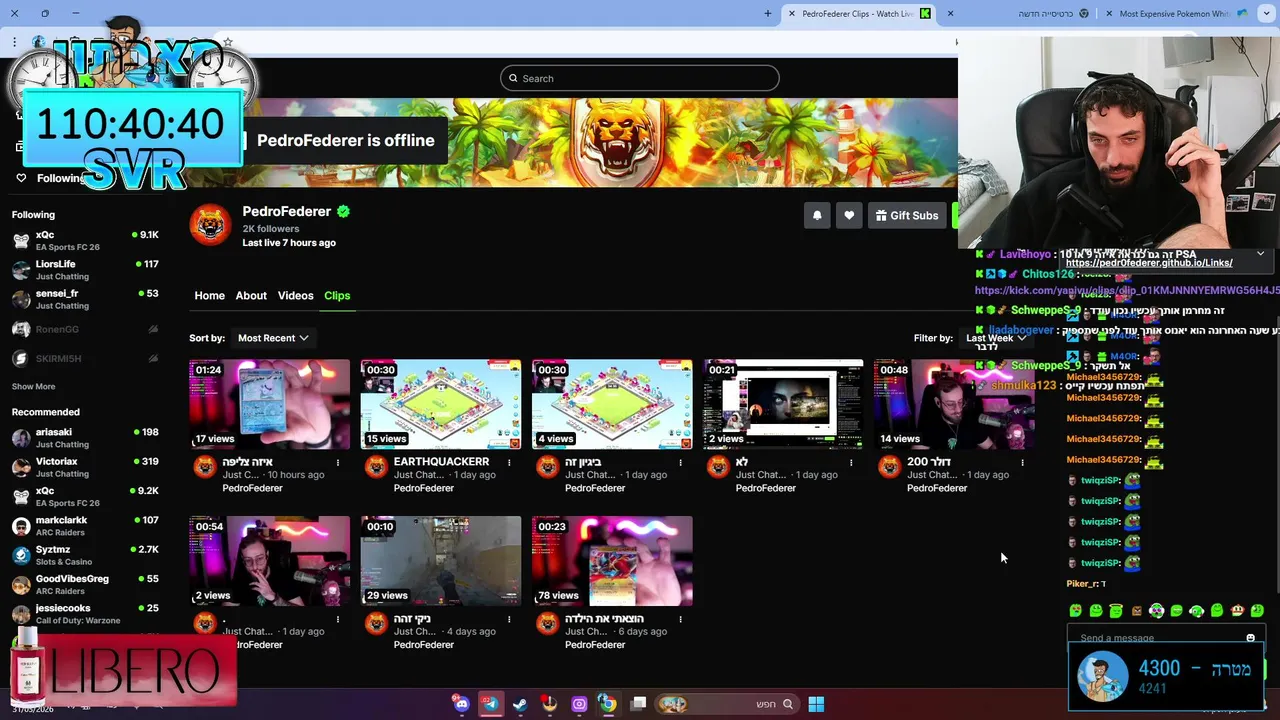Play the 78 views הוצאתי את הילדה thumbnail
The image size is (1280, 720).
612,561
